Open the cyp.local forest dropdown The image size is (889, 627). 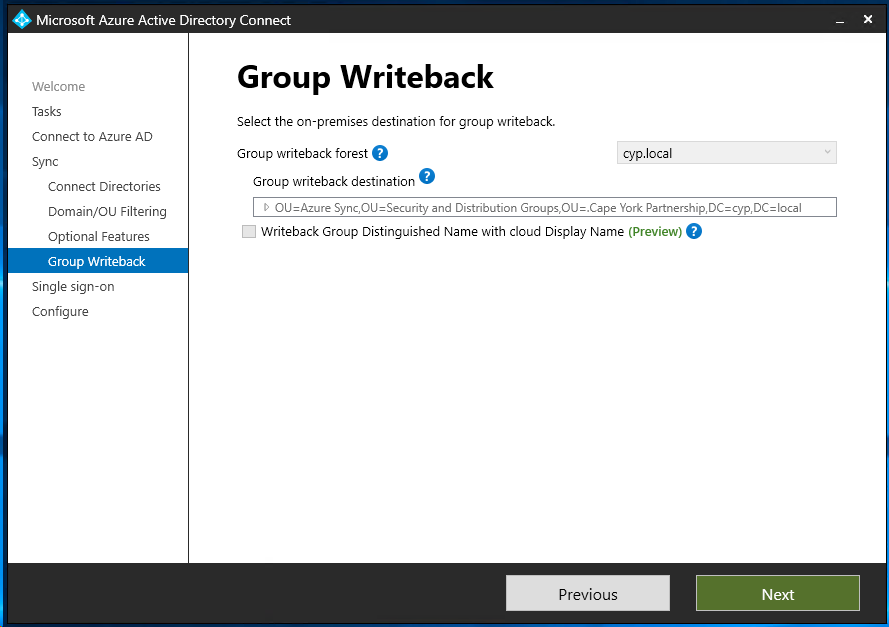[726, 152]
